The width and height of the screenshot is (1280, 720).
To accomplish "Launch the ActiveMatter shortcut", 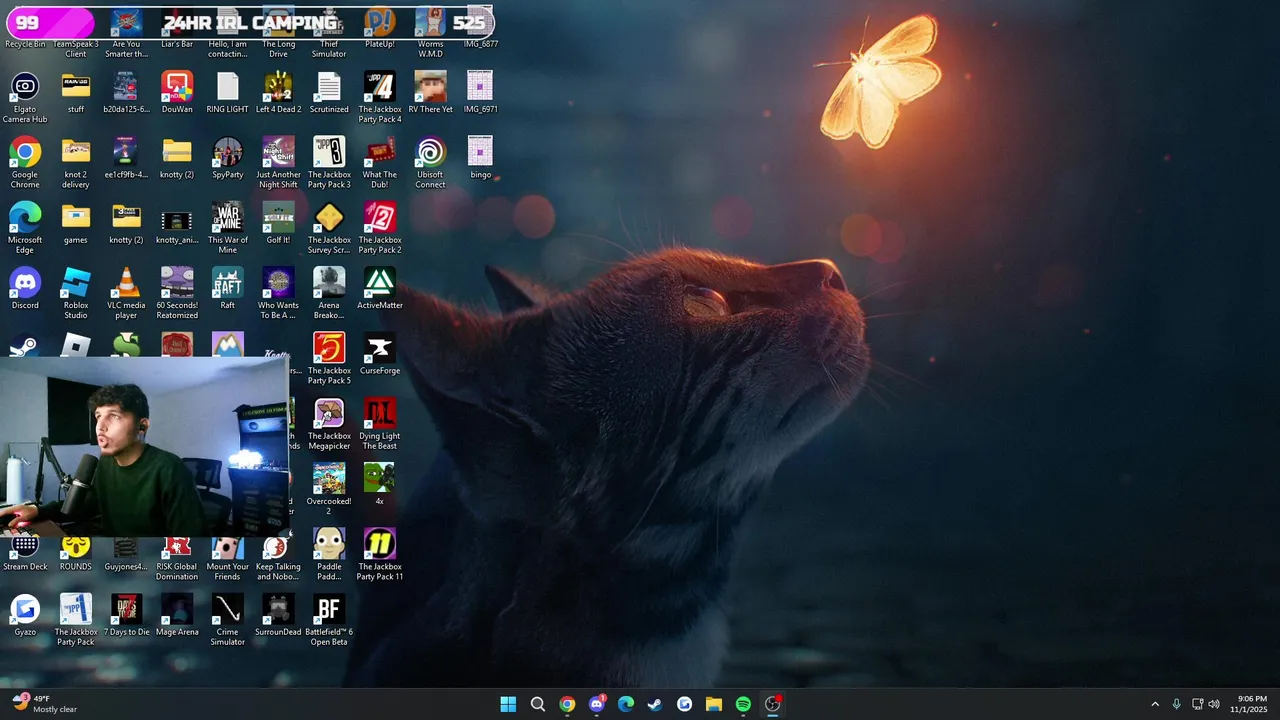I will [x=380, y=288].
